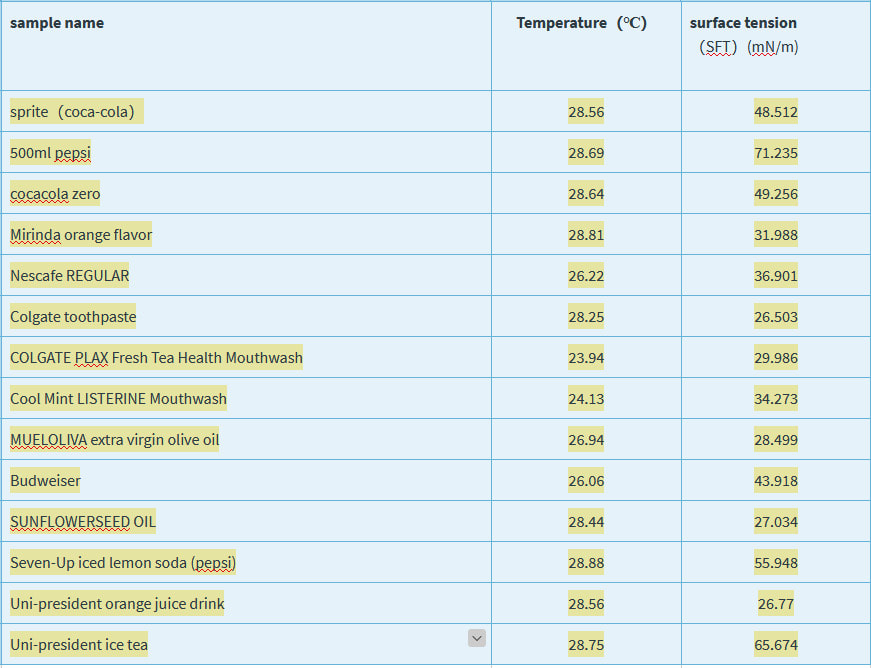Select surface tension value 29.986
The height and width of the screenshot is (668, 871).
[775, 357]
